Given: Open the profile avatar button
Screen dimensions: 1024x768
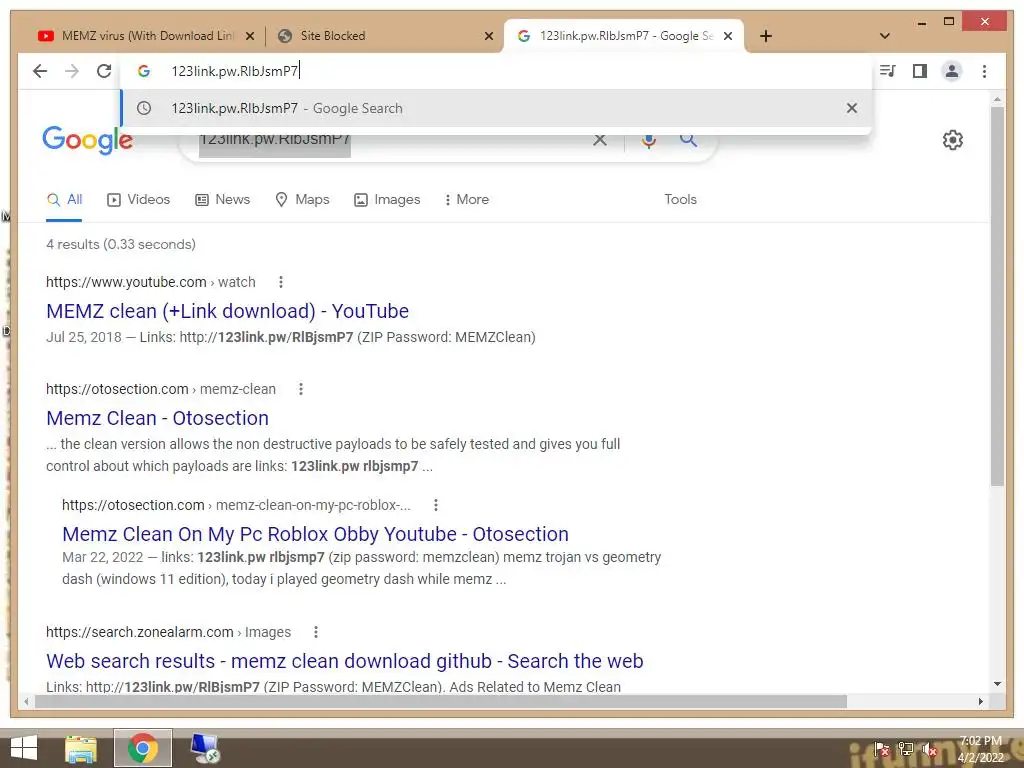Looking at the screenshot, I should [x=952, y=71].
